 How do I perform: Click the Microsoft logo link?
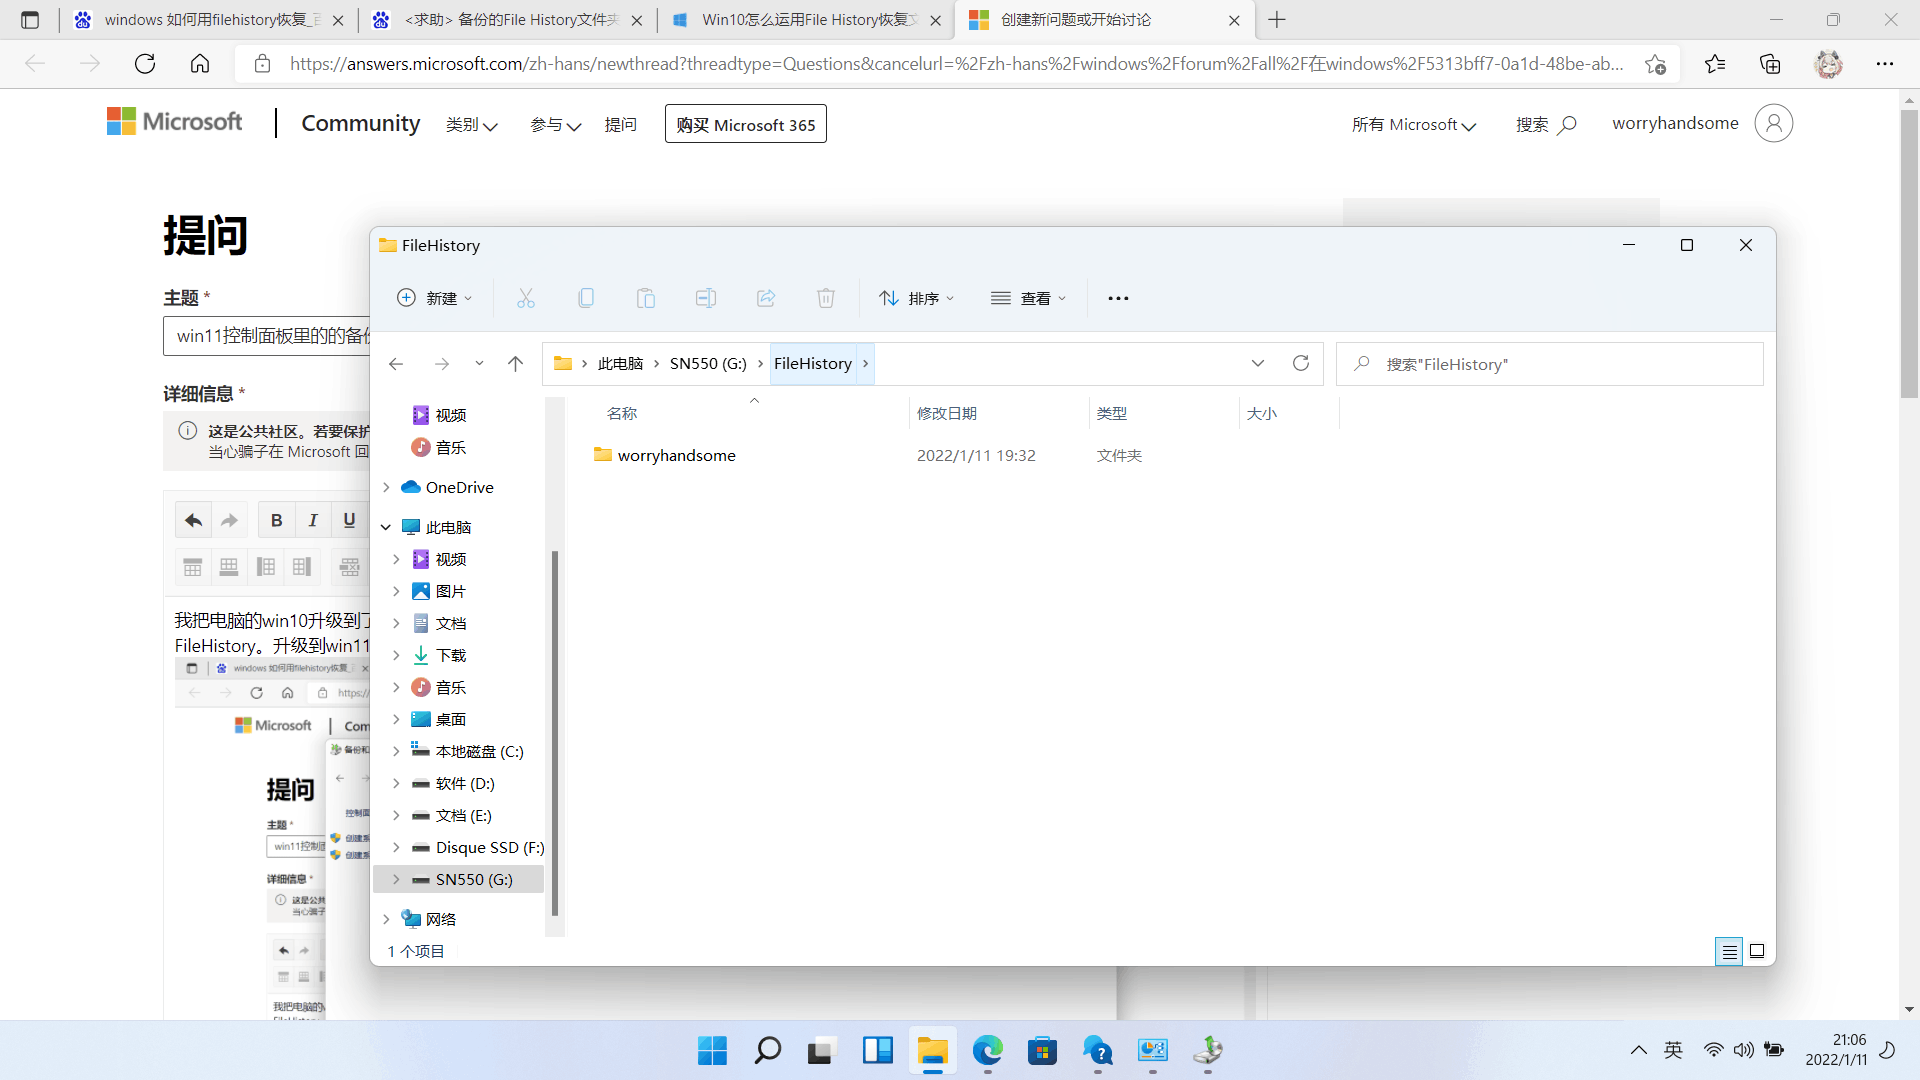point(175,122)
